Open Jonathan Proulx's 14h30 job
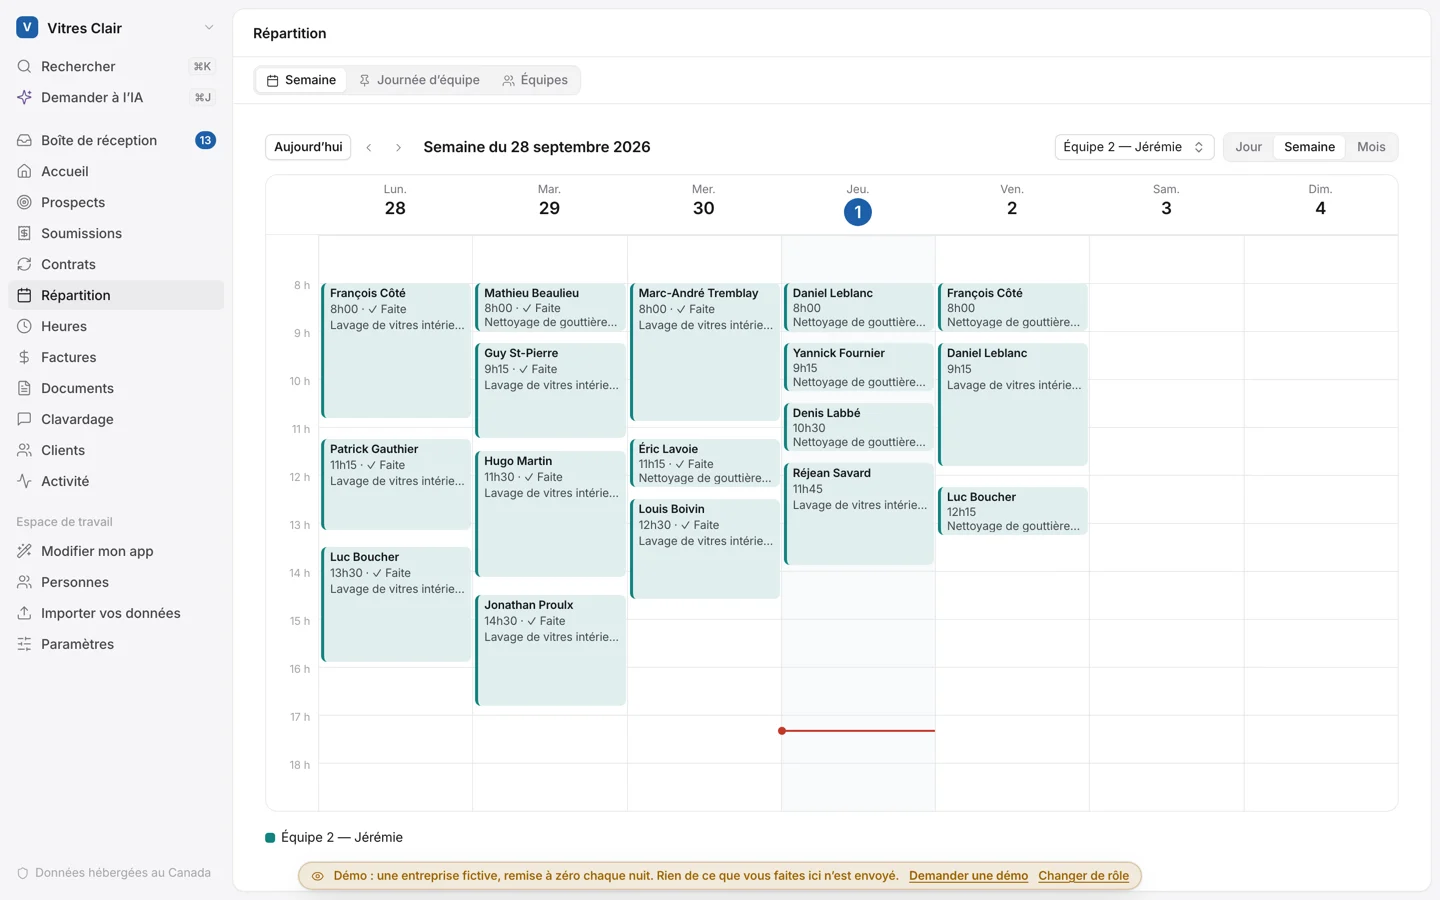 click(x=551, y=650)
